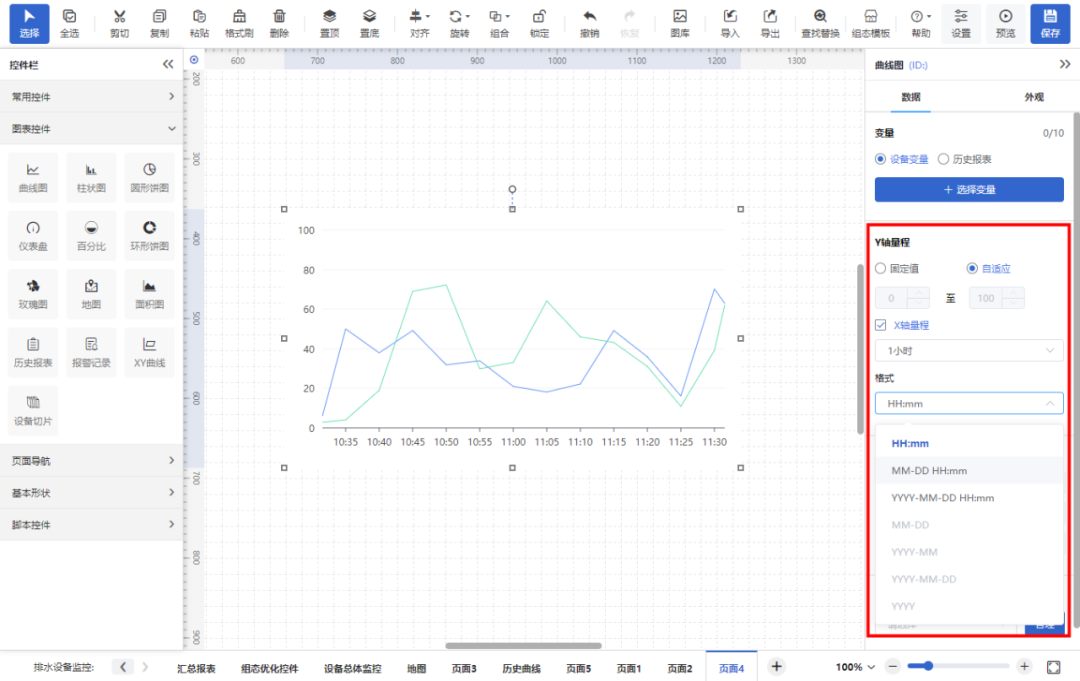Viewport: 1080px width, 681px height.
Task: Toggle the X轴量程 checkbox
Action: tap(880, 325)
